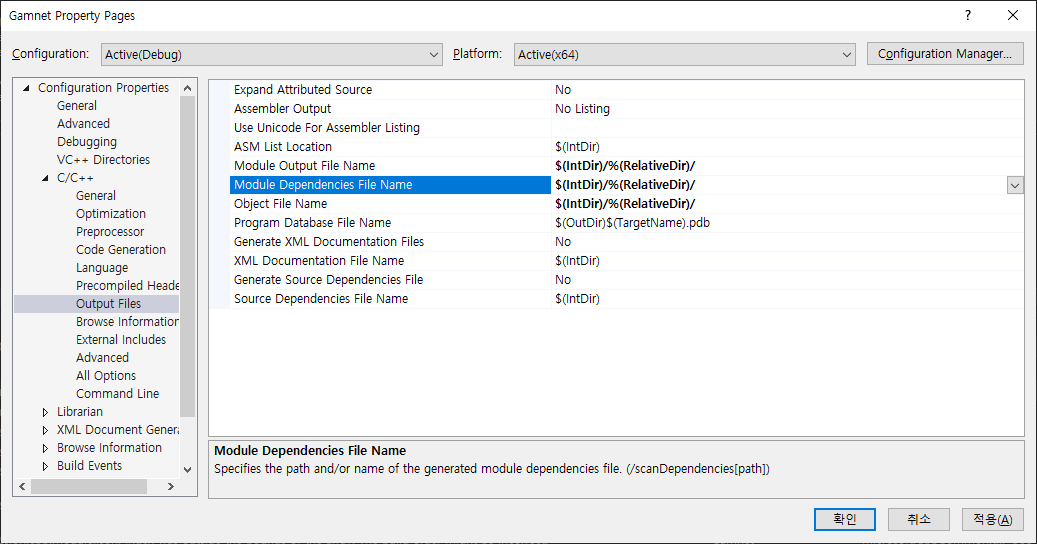Open the Platform dropdown
The width and height of the screenshot is (1037, 544).
(x=684, y=54)
